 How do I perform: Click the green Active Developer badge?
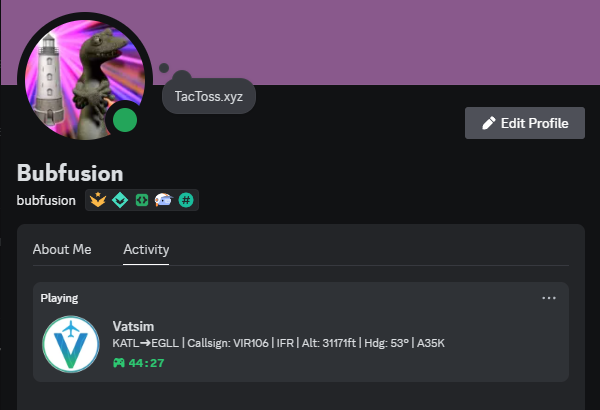coord(142,200)
